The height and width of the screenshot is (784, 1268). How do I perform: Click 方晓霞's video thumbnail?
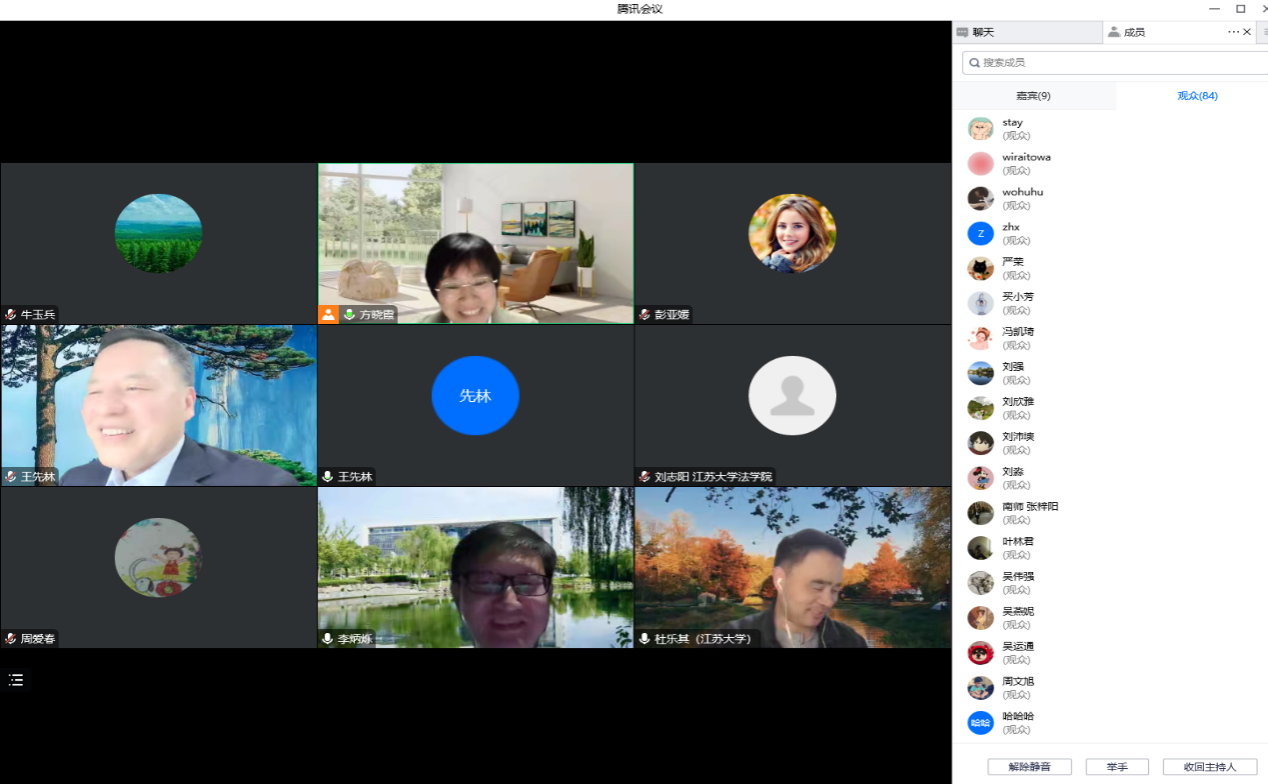[475, 243]
